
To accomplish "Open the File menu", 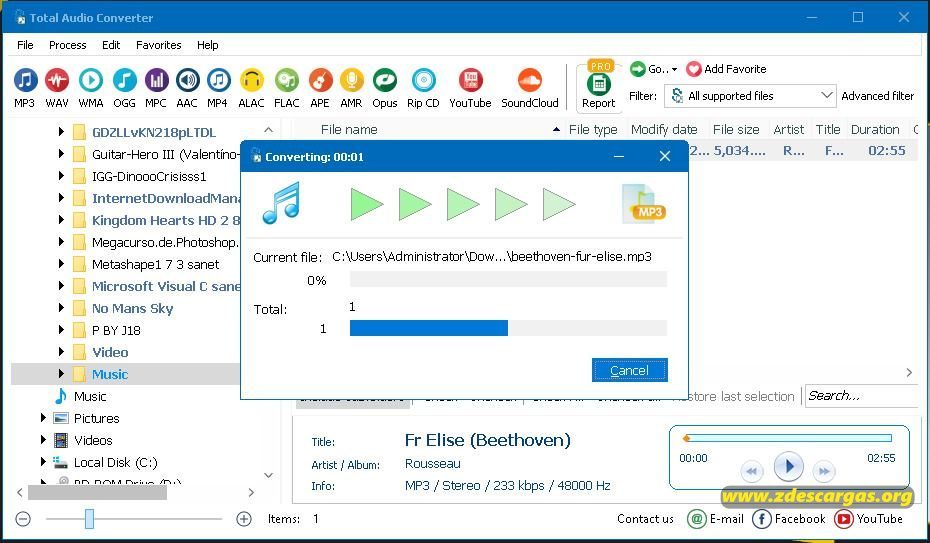I will [x=25, y=45].
